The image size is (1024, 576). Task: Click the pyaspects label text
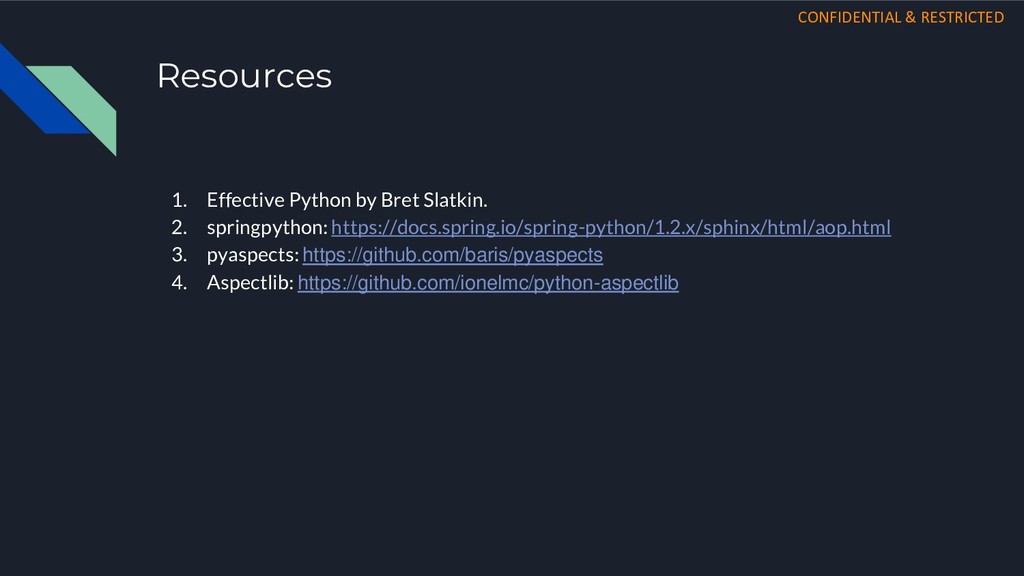tap(253, 255)
